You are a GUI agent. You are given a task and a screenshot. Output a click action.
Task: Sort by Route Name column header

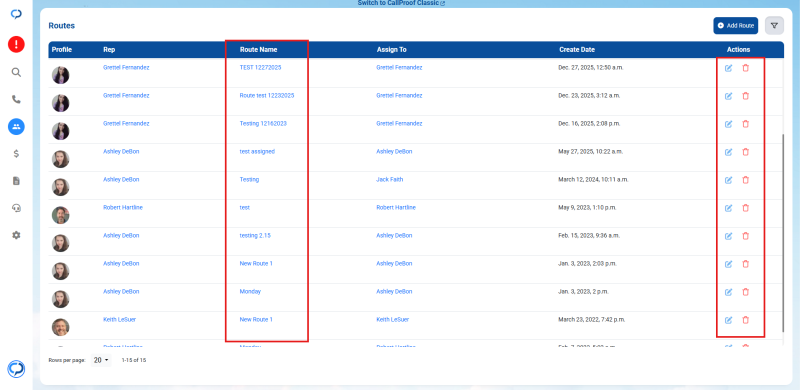tap(259, 50)
